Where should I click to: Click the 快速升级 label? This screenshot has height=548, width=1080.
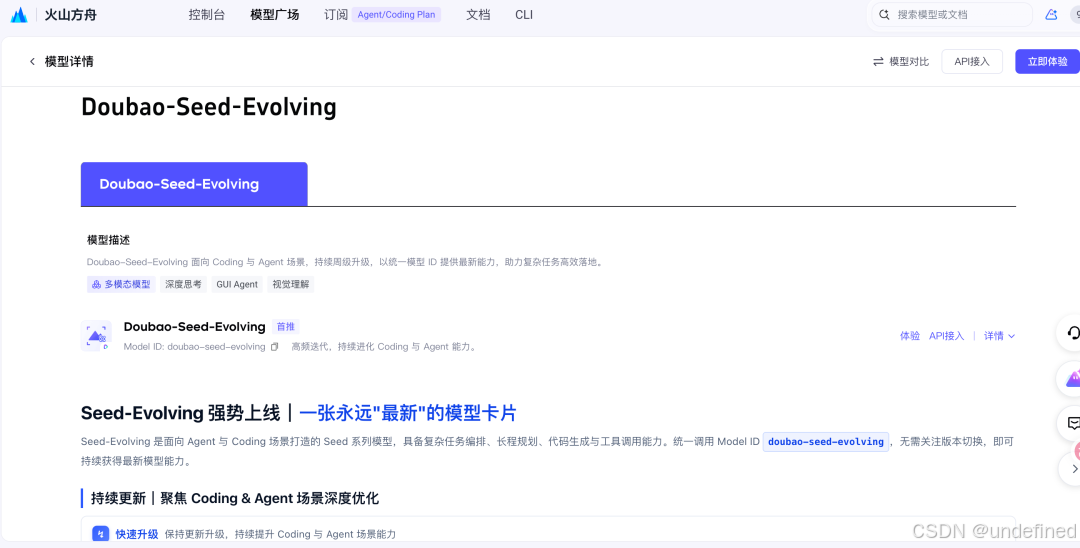click(x=137, y=534)
